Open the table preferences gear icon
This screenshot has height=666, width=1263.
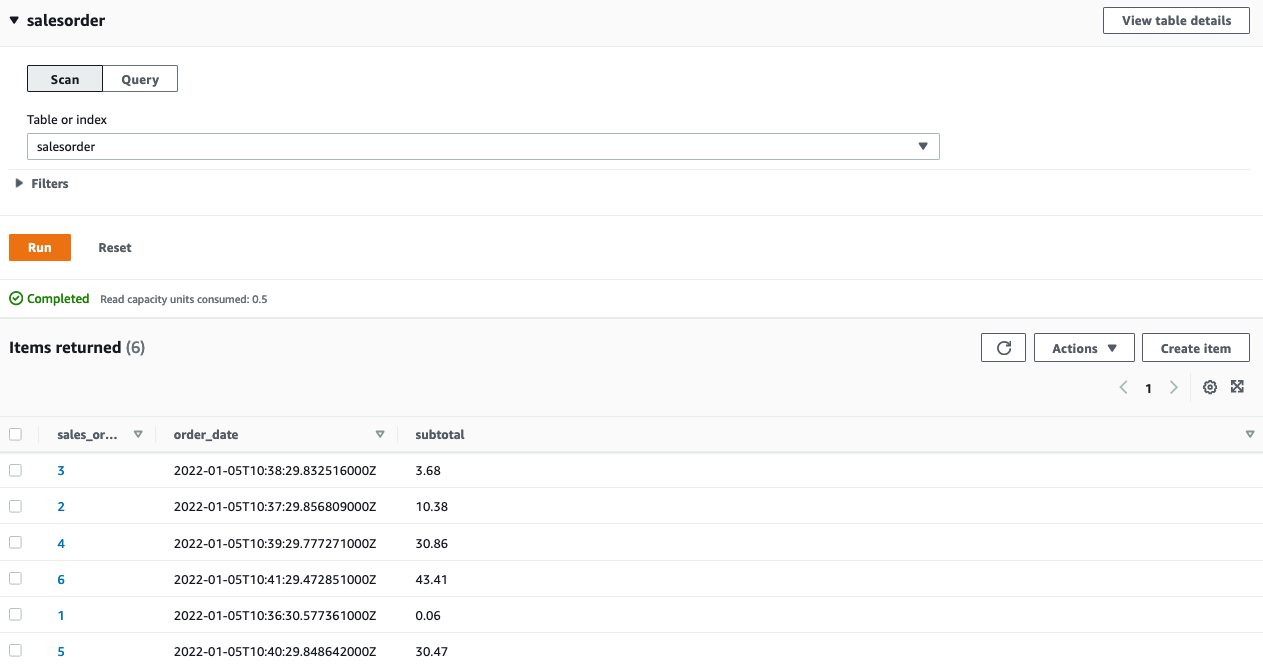(1210, 387)
